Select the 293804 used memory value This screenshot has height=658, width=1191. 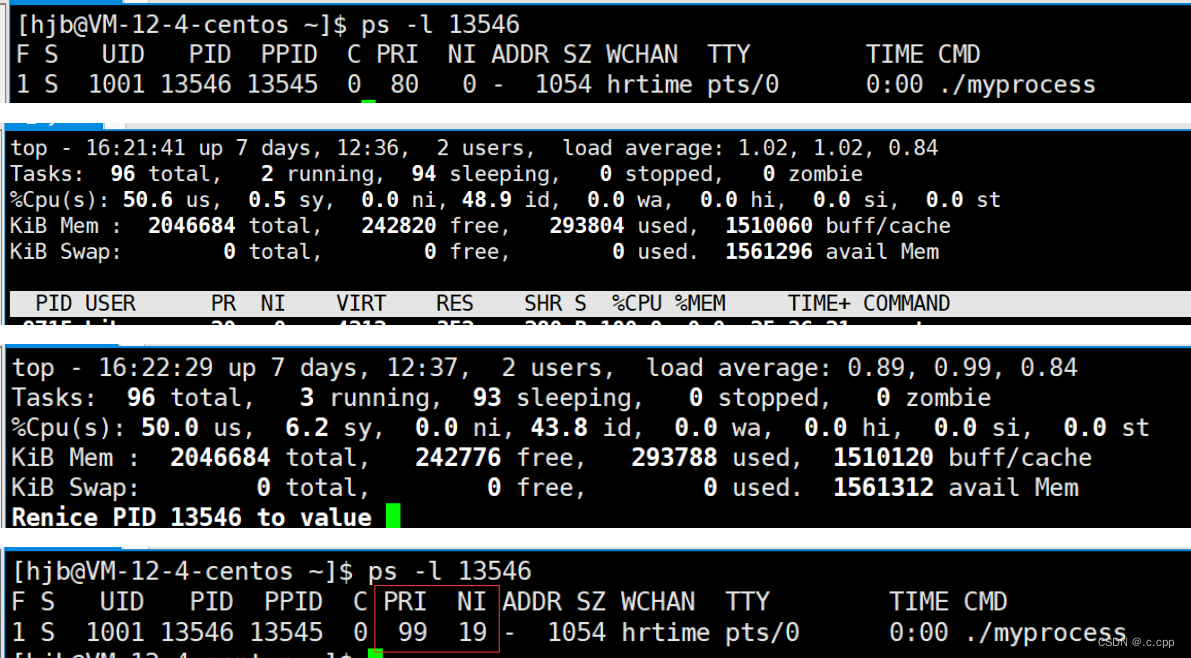586,226
